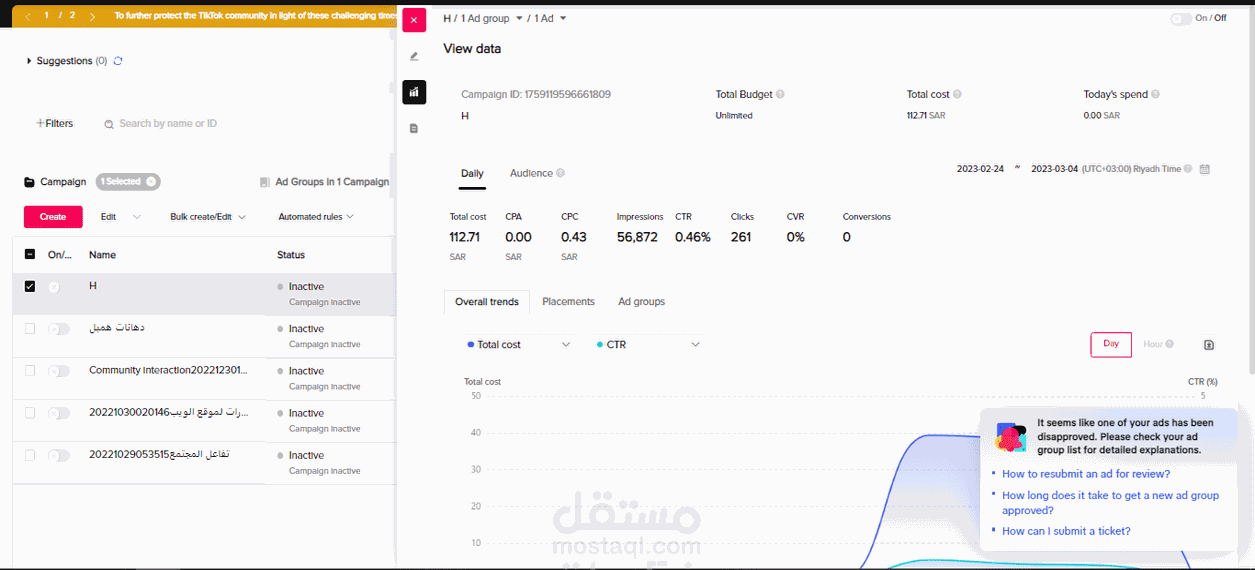Switch to the Audience tab

click(x=531, y=174)
